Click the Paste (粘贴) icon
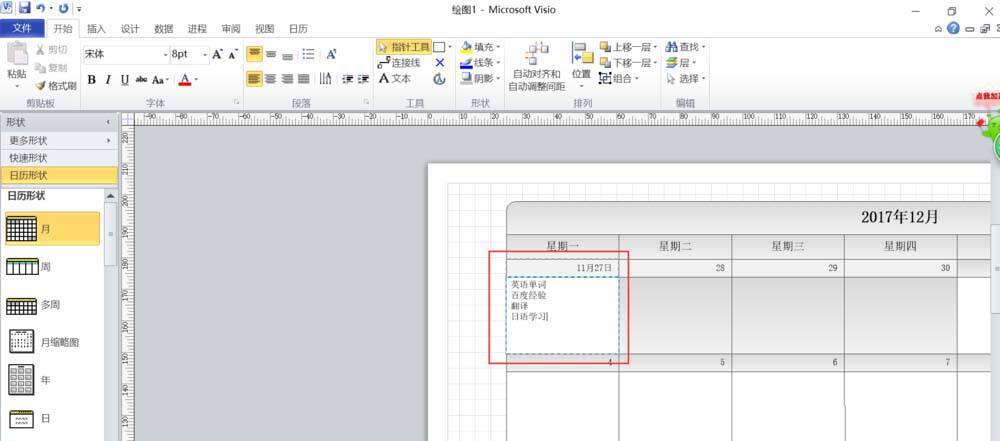The width and height of the screenshot is (1000, 441). coord(17,55)
